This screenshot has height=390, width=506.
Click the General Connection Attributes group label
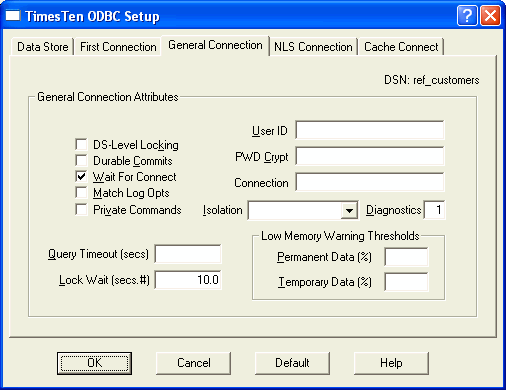[108, 97]
